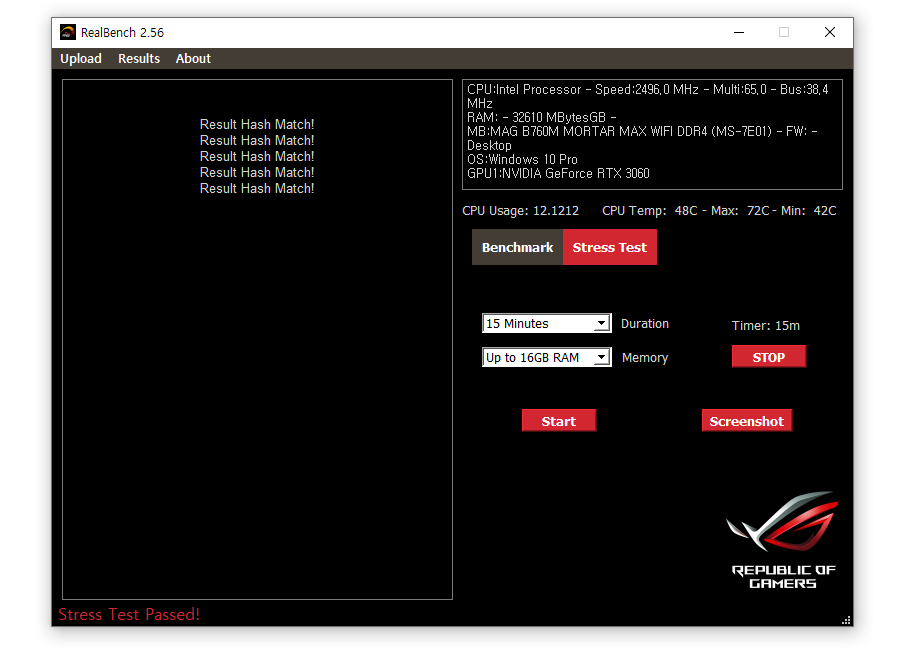Click the Timer: 15m text
The image size is (910, 668).
pos(765,326)
